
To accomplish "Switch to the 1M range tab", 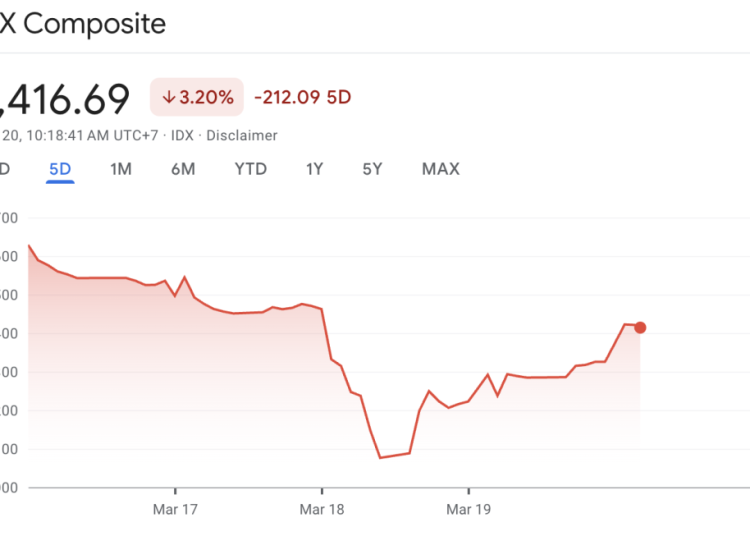I will (x=121, y=169).
